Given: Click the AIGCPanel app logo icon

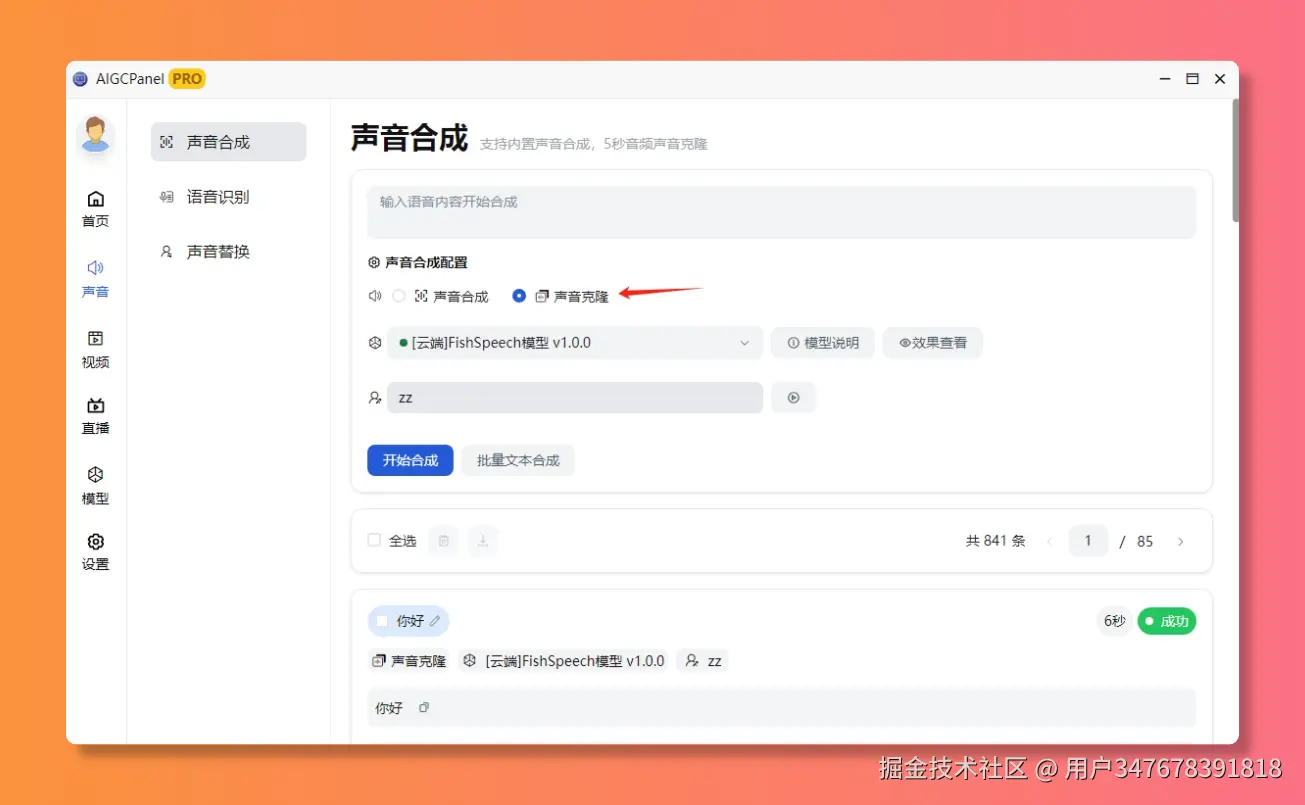Looking at the screenshot, I should tap(80, 79).
